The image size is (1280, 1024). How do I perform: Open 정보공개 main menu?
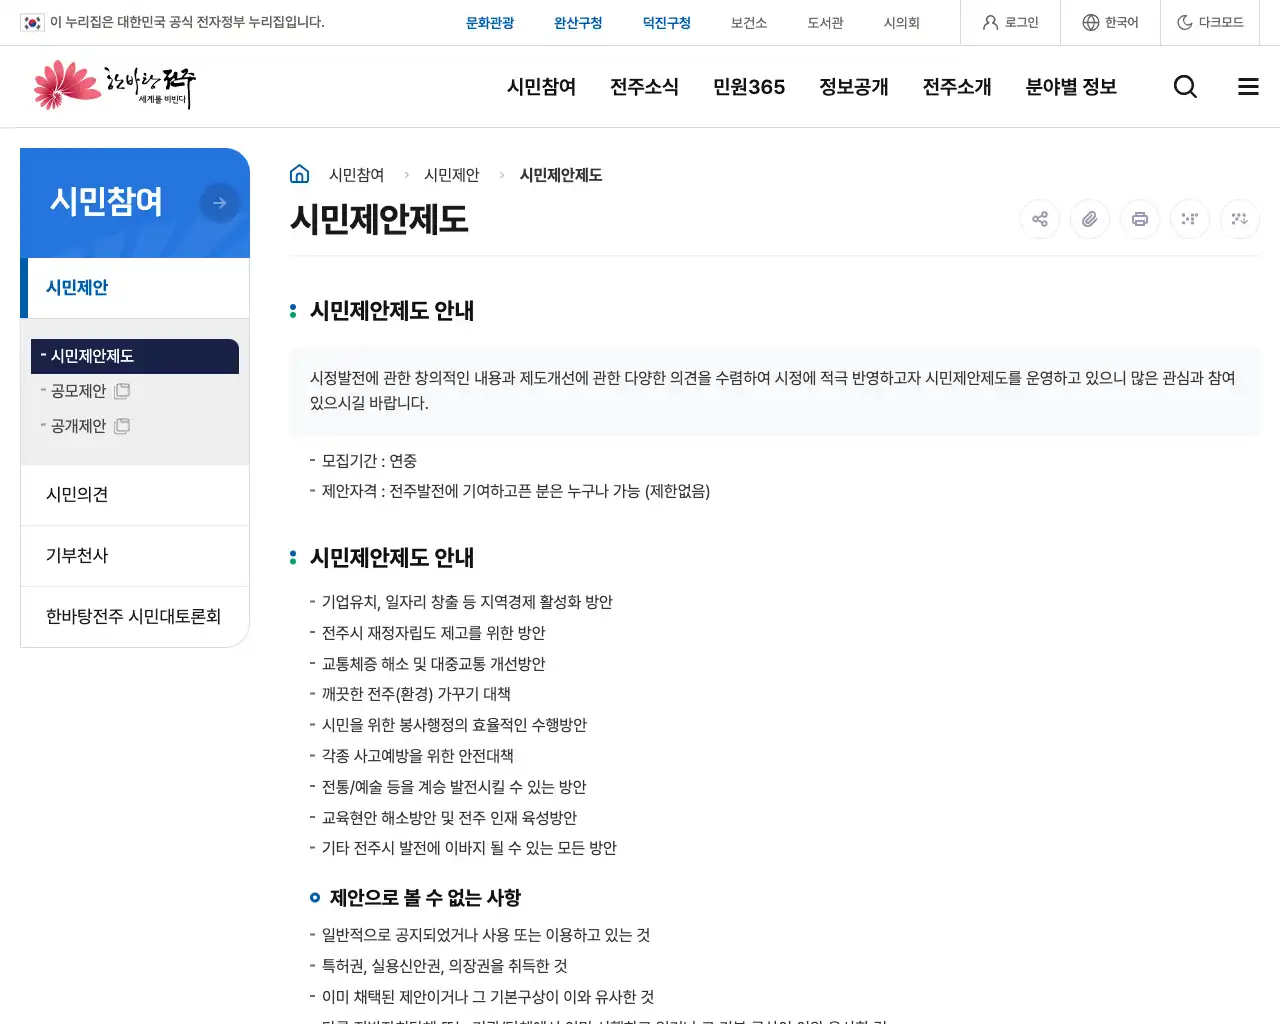(x=853, y=87)
